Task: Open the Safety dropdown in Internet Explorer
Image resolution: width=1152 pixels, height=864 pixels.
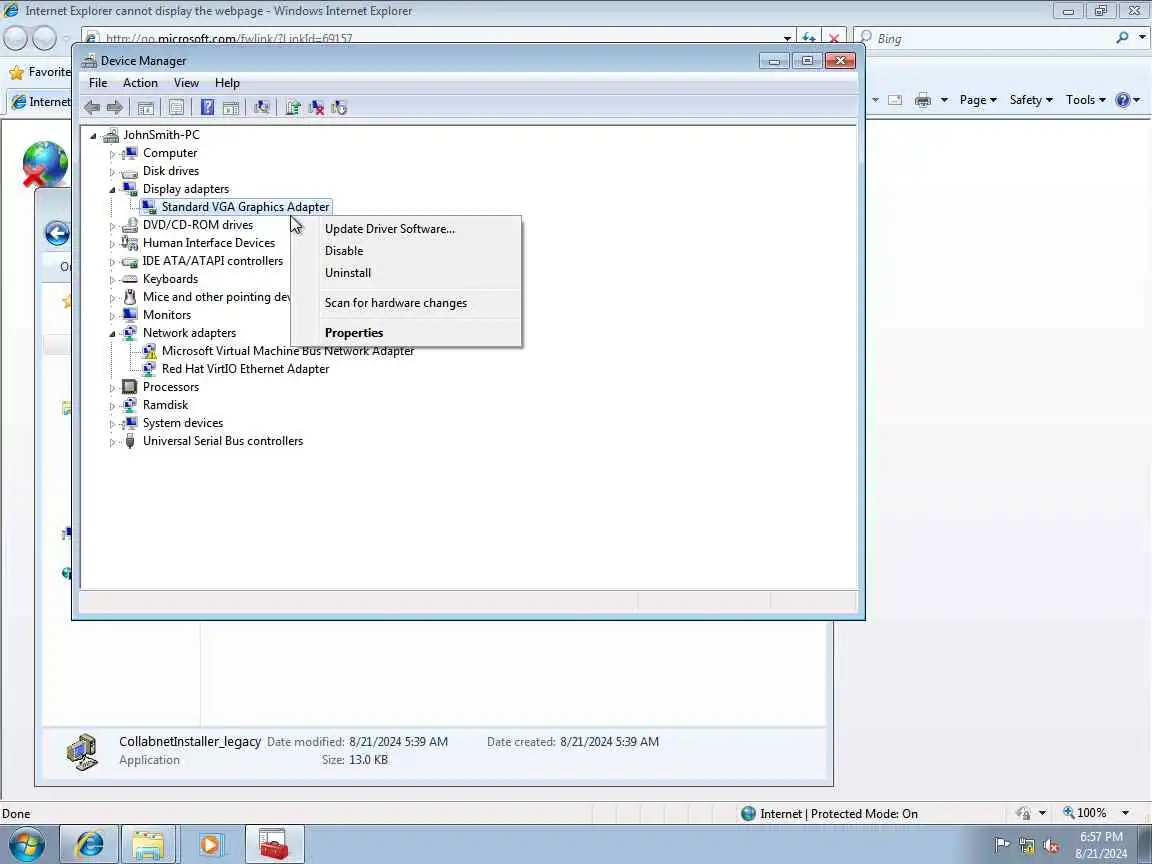Action: click(x=1031, y=100)
